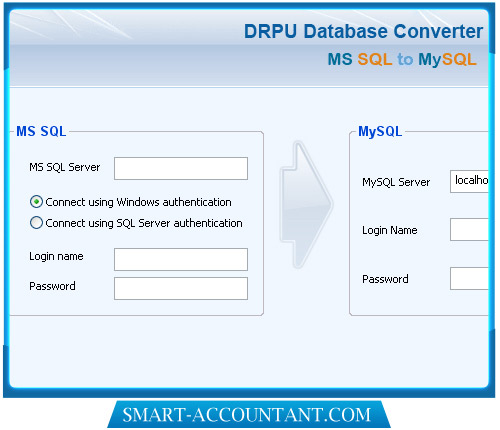Focus the MS SQL Server input field
The image size is (500, 430).
181,168
